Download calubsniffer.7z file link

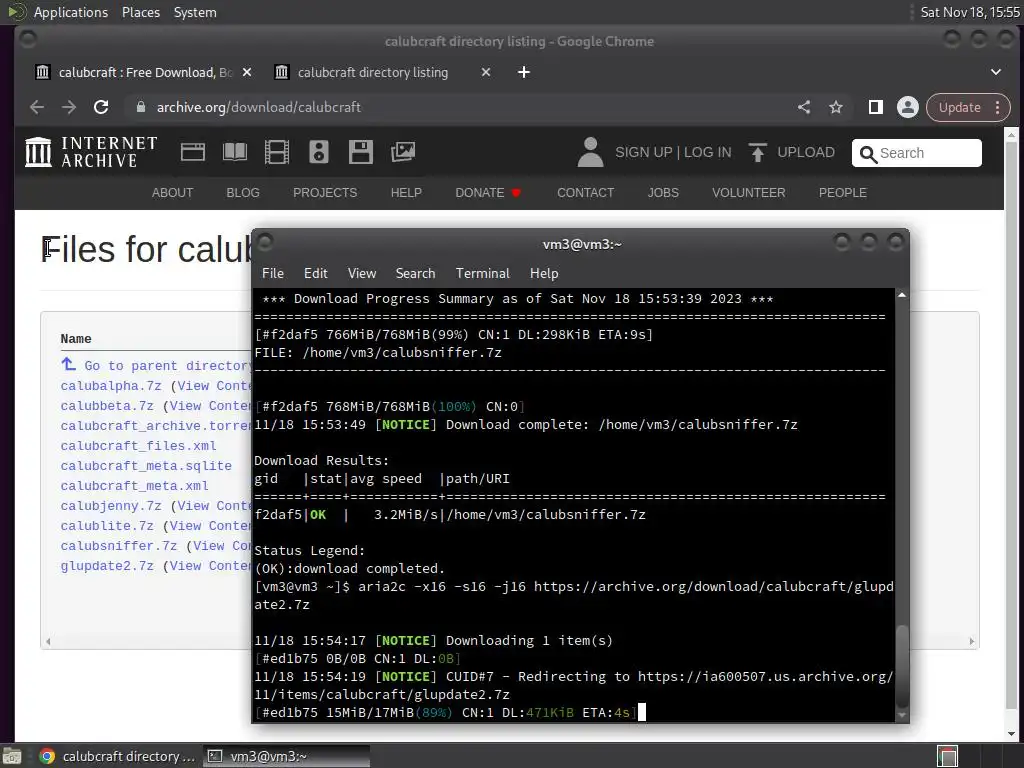(119, 545)
